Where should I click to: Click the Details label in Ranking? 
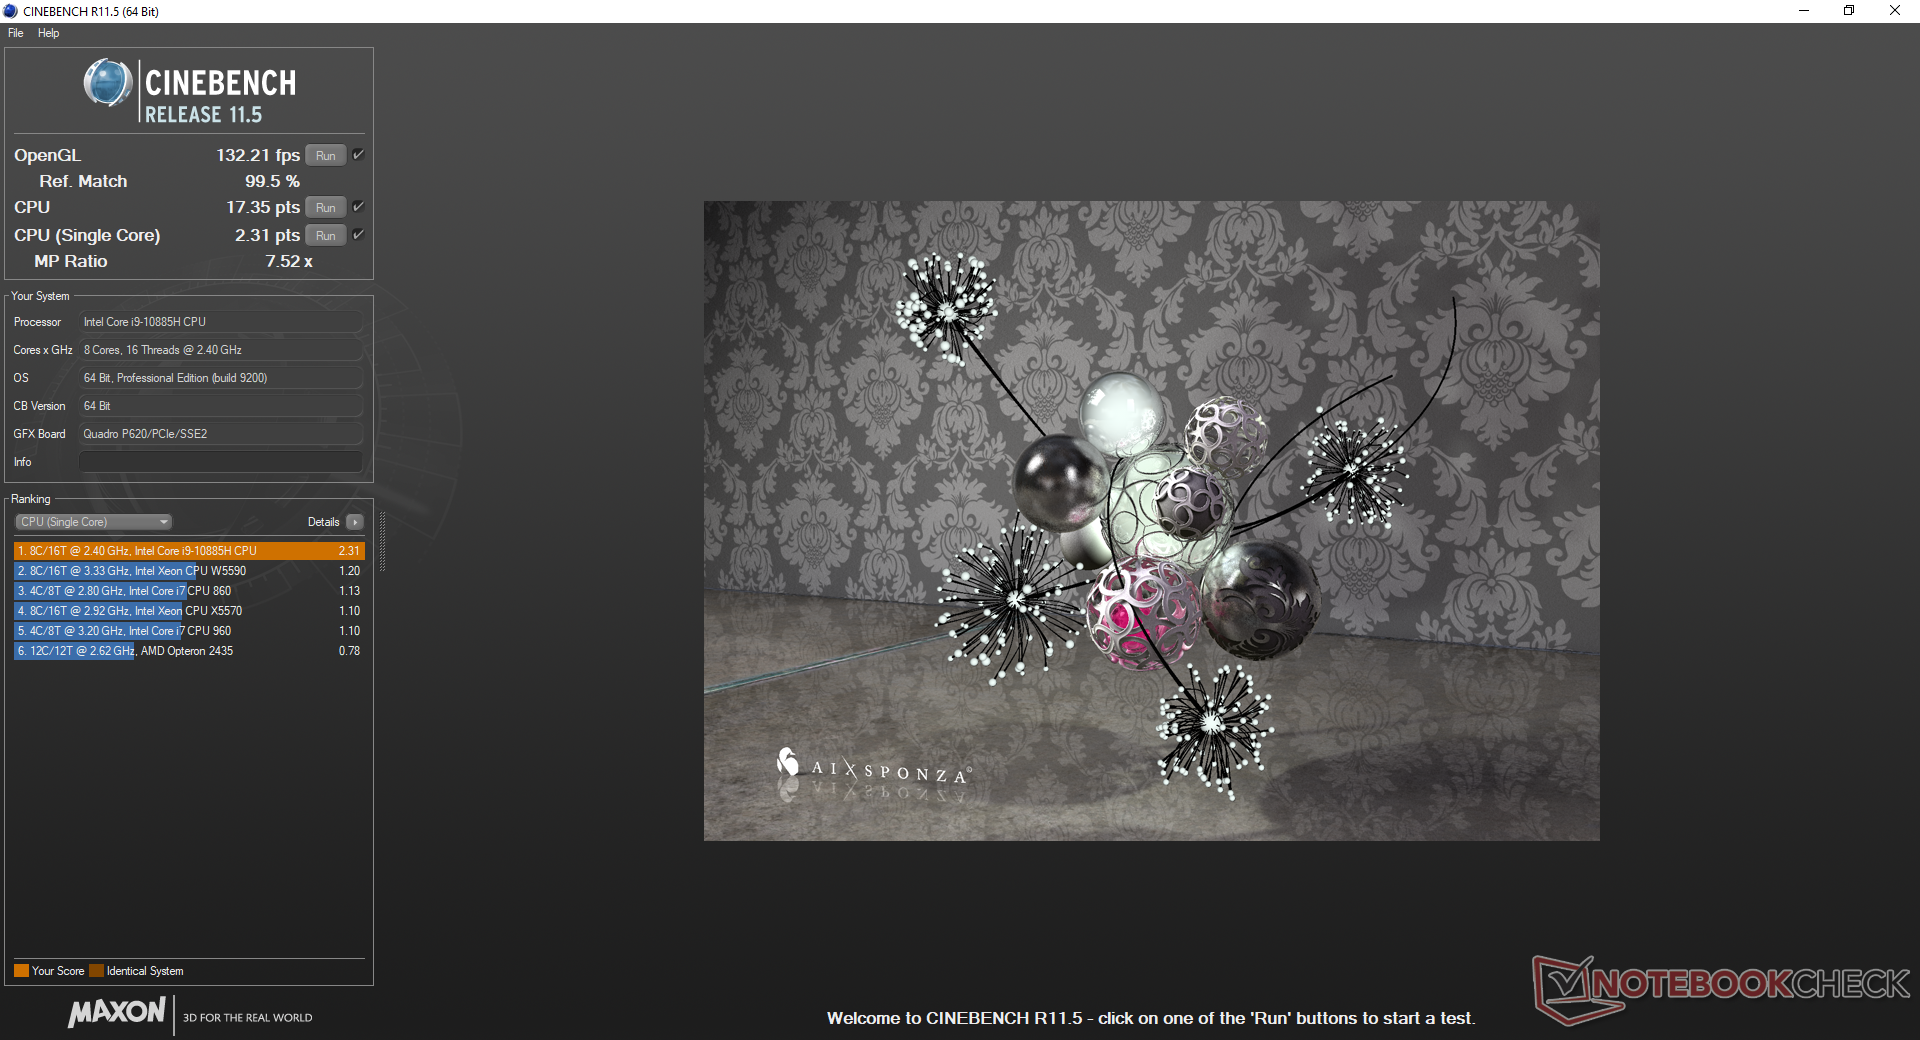pos(323,522)
